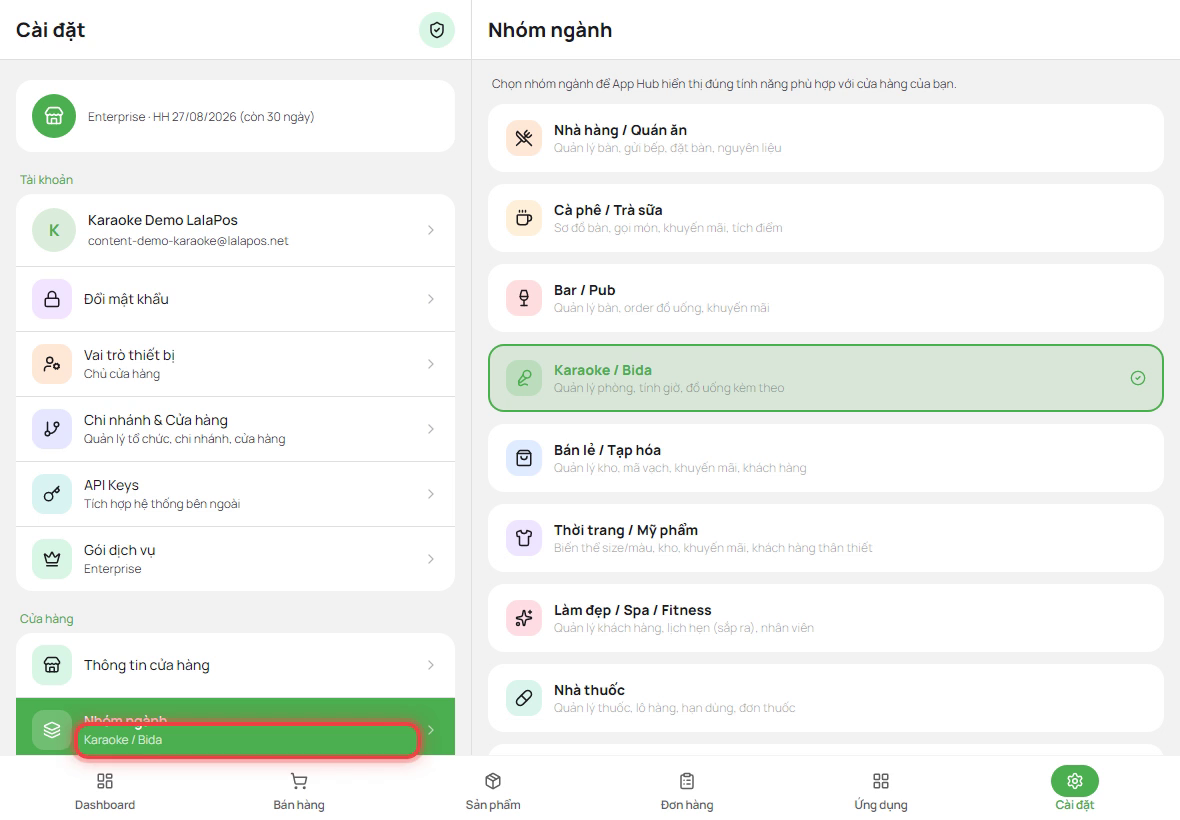Open chevron on Karaoke Demo LalaPos account row
1180x820 pixels.
[430, 230]
